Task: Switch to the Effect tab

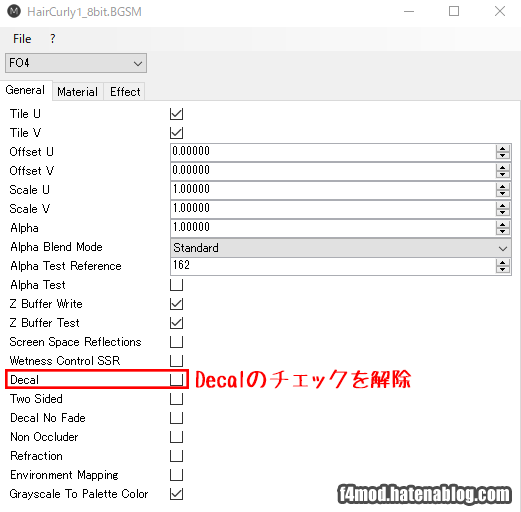Action: [125, 92]
